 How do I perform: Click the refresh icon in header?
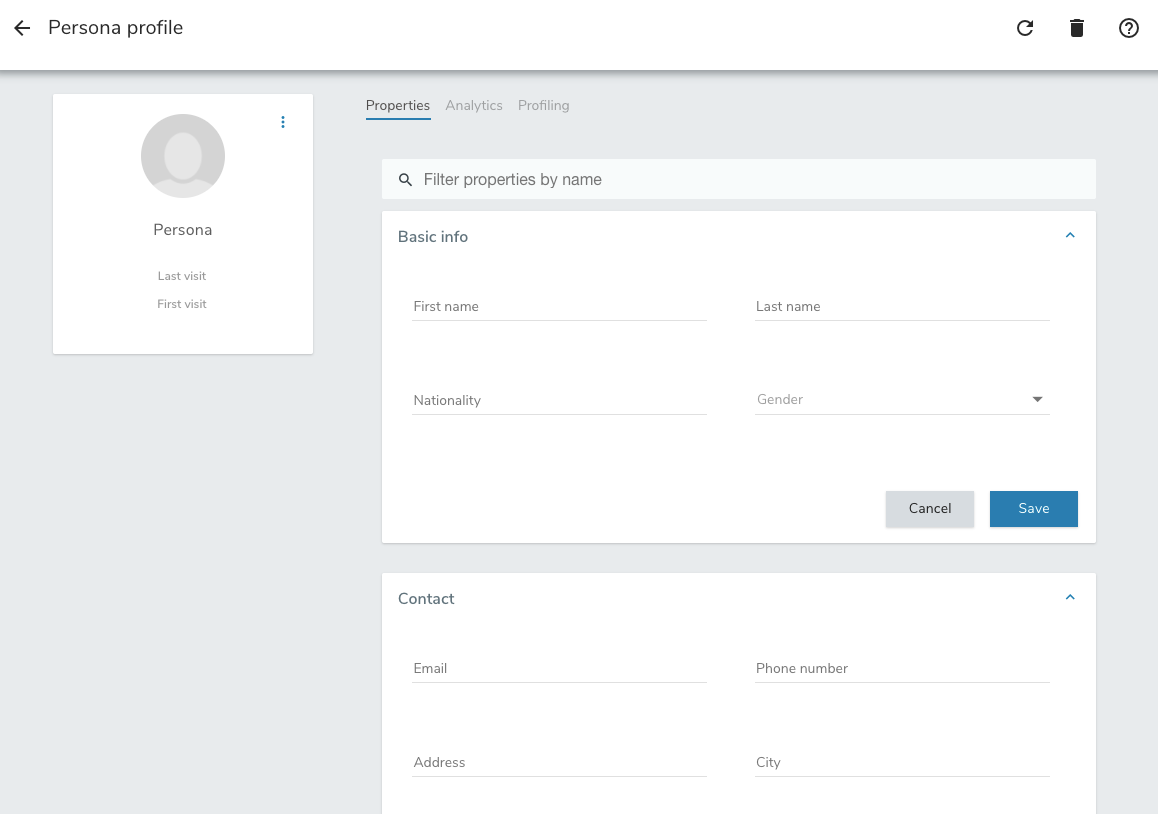(1025, 28)
